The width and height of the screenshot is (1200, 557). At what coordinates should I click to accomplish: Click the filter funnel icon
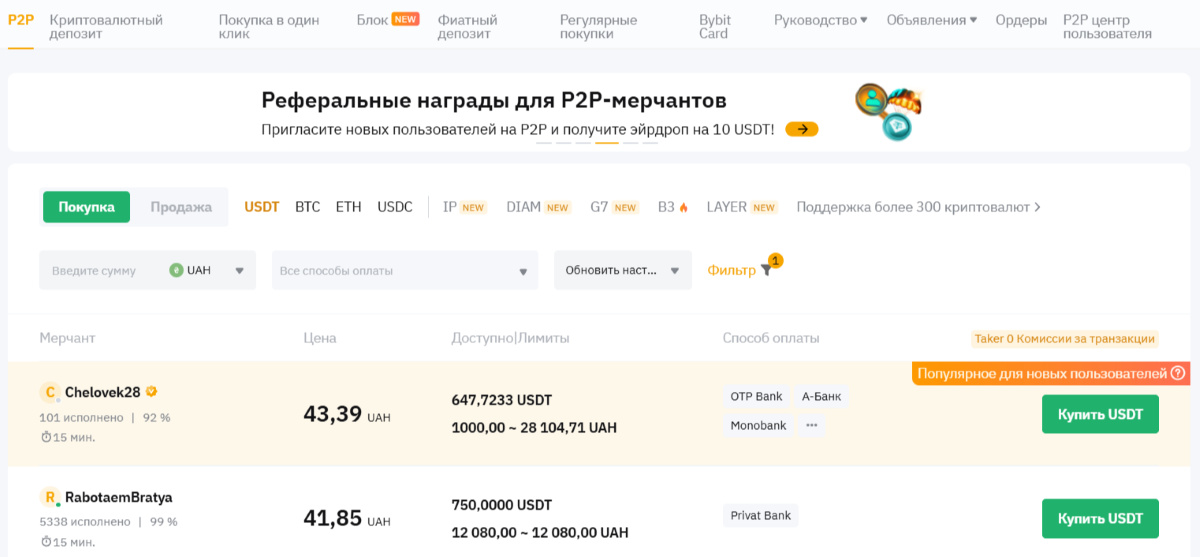point(766,270)
